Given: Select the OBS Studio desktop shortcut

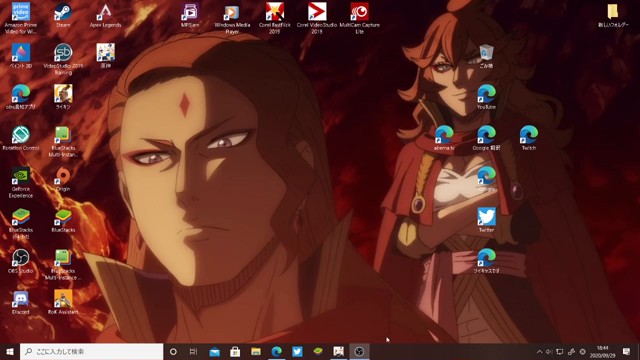Looking at the screenshot, I should click(x=21, y=261).
